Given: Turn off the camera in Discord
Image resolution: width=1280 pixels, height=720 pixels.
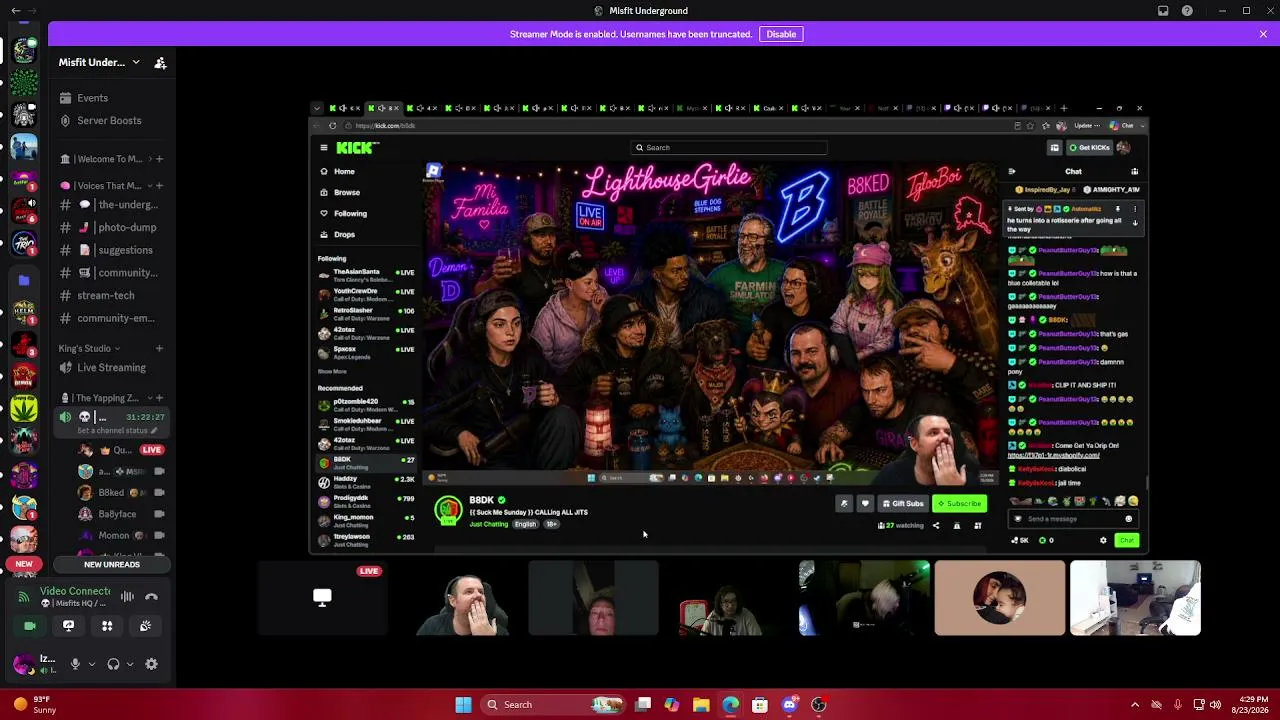Looking at the screenshot, I should point(30,626).
